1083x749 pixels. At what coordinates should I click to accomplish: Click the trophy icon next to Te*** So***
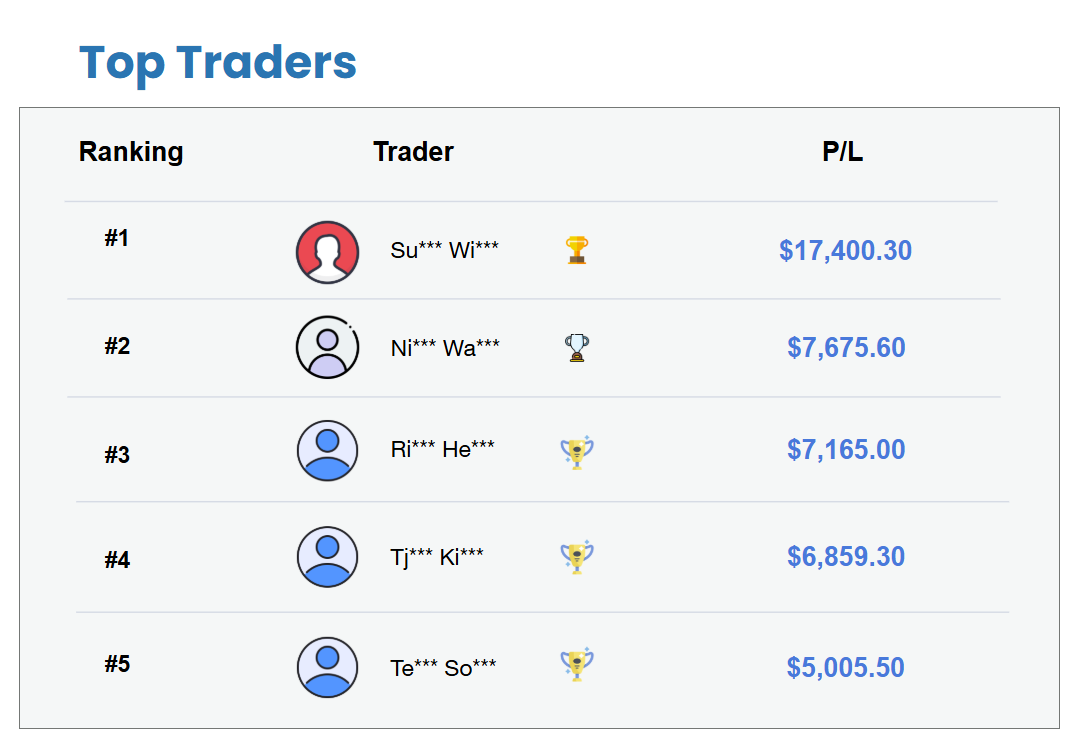point(577,665)
